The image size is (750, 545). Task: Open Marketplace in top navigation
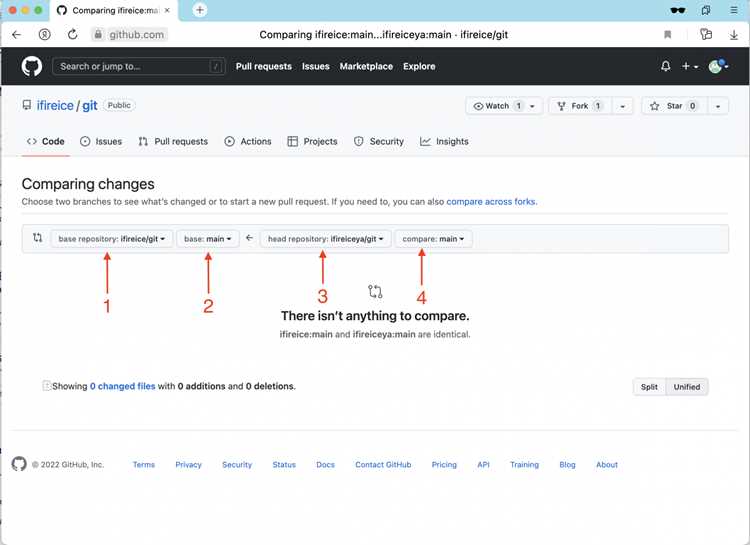366,67
